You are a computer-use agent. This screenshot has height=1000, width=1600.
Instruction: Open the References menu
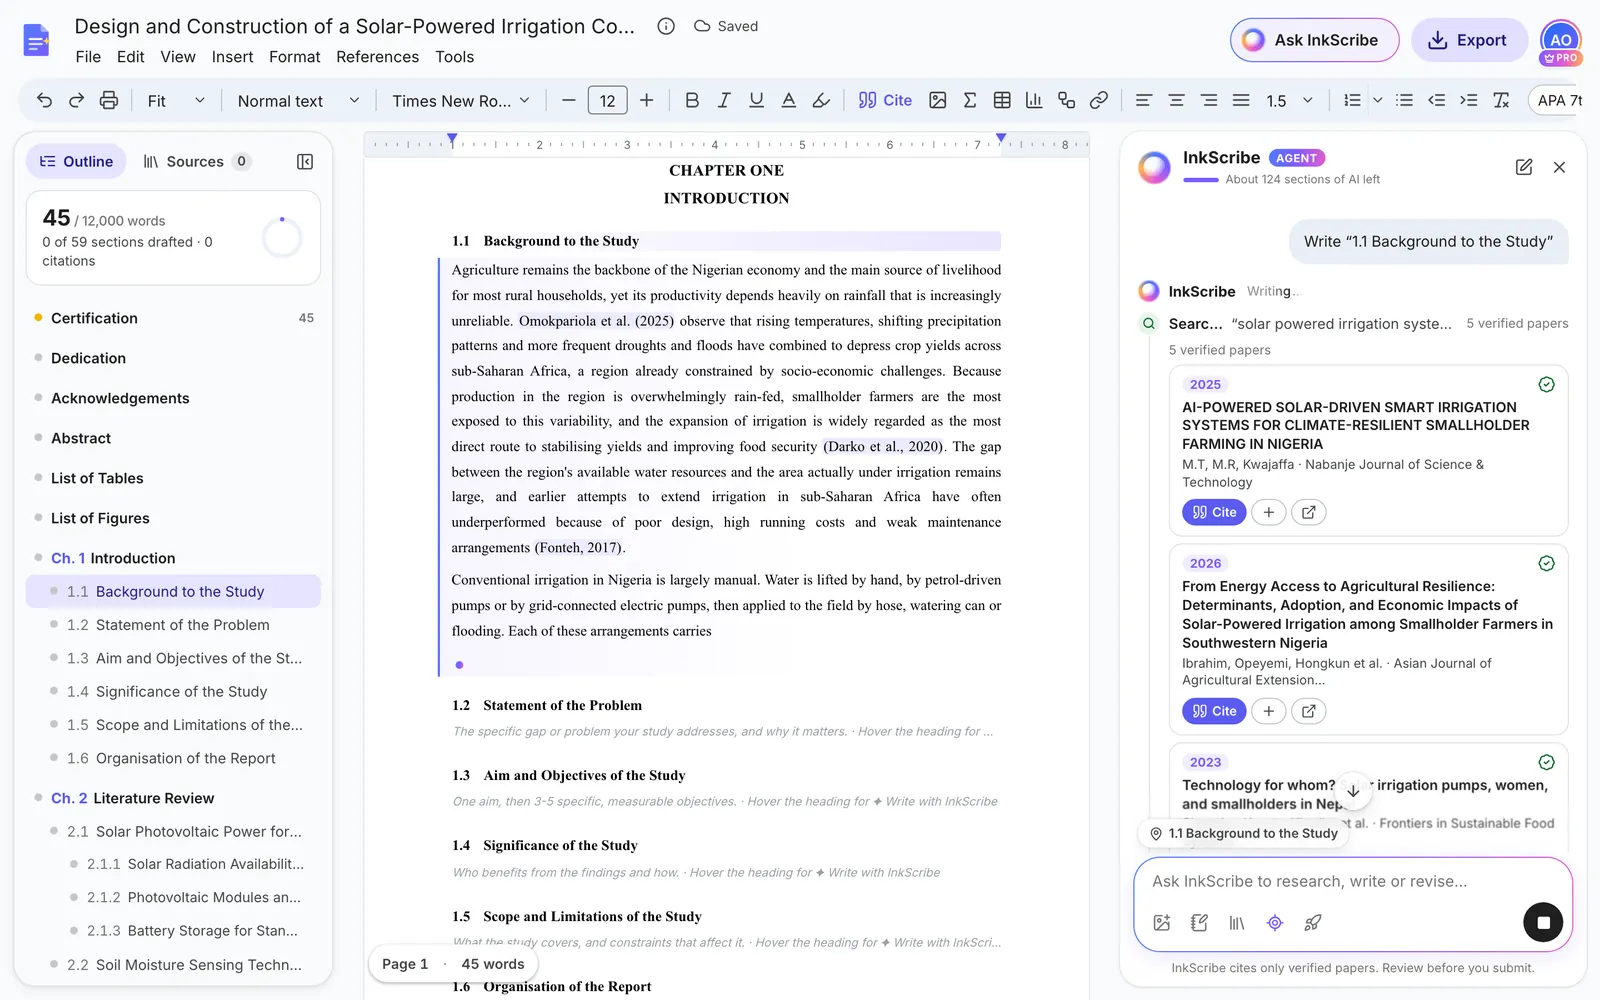pos(377,57)
